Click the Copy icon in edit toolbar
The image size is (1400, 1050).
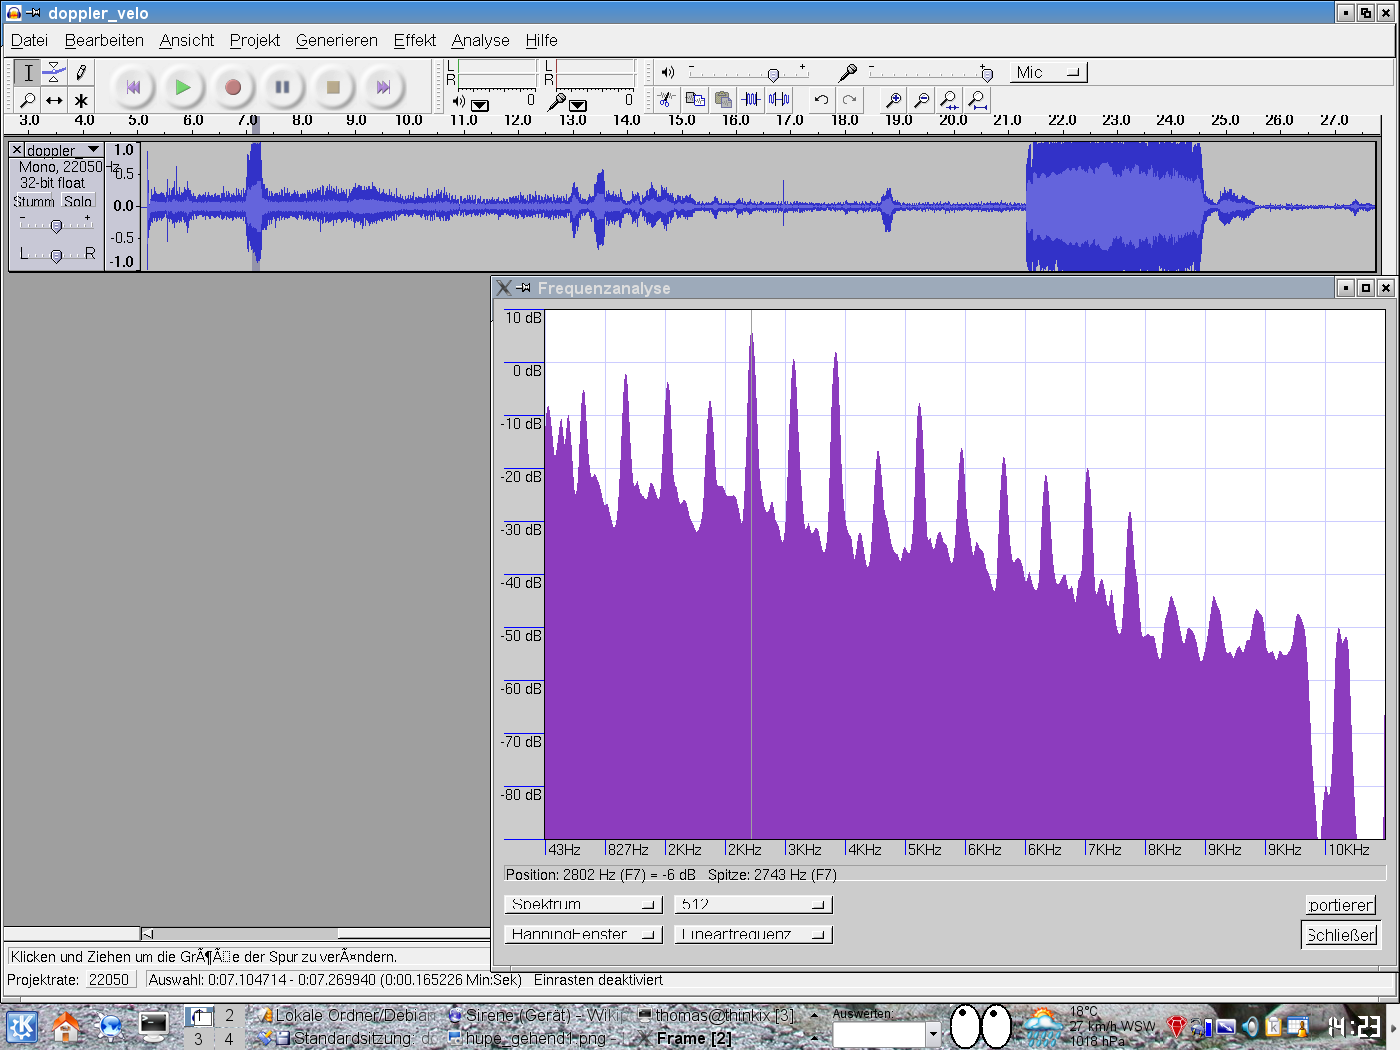tap(695, 99)
